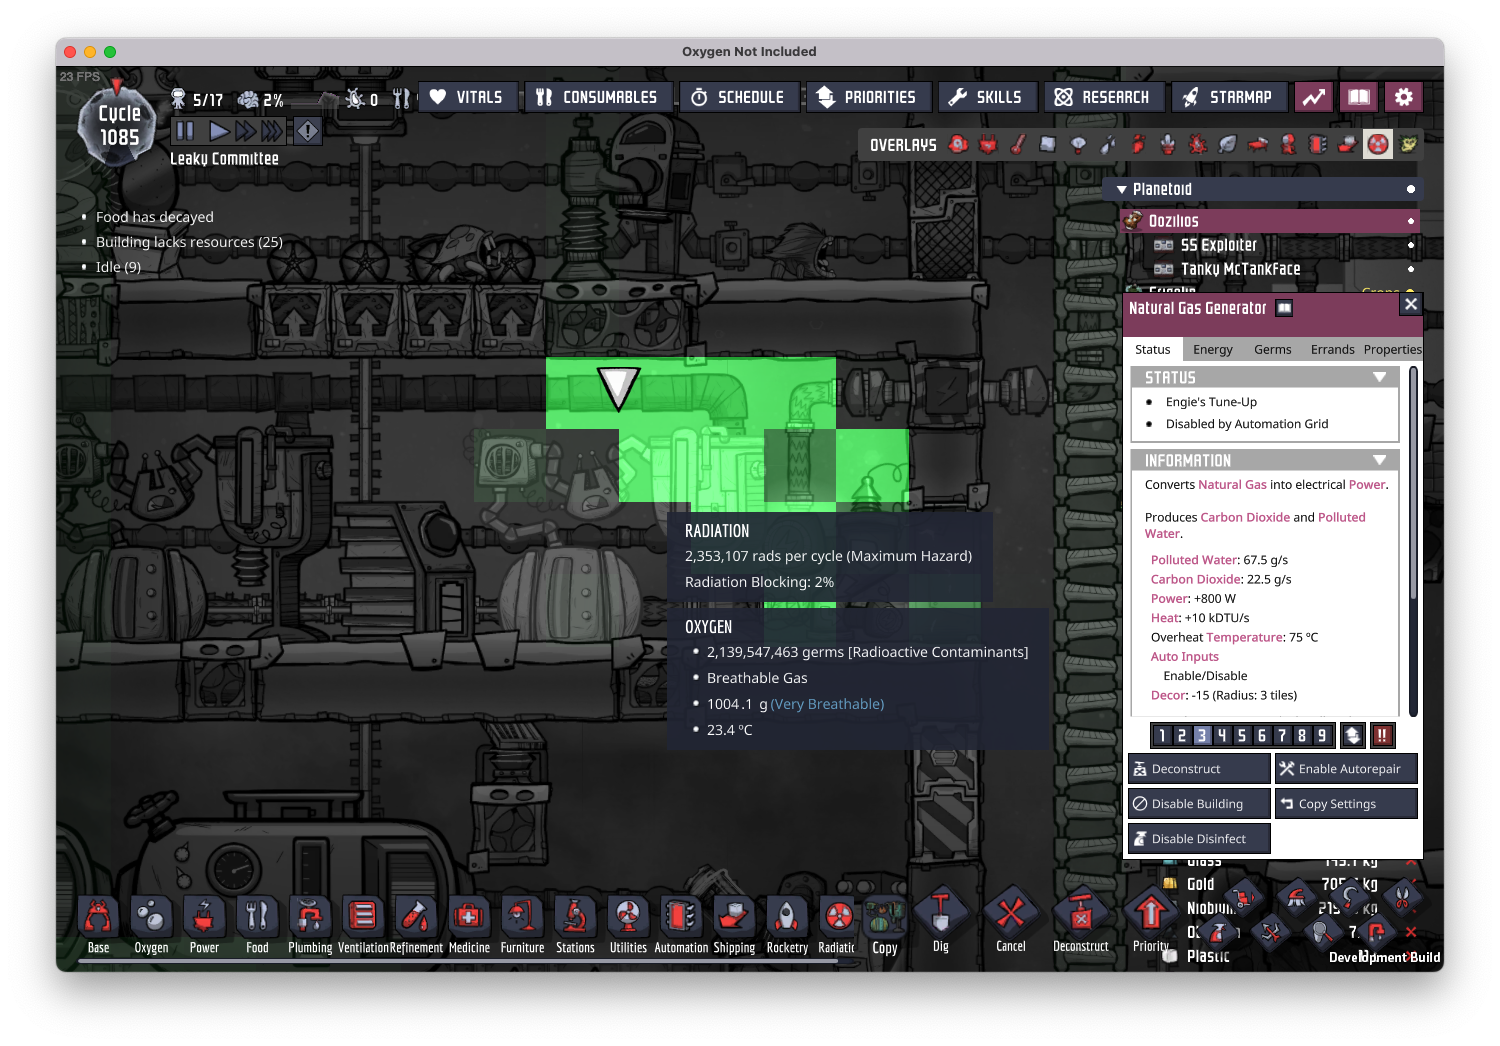Open the Rocketry build category
Image resolution: width=1500 pixels, height=1046 pixels.
787,924
